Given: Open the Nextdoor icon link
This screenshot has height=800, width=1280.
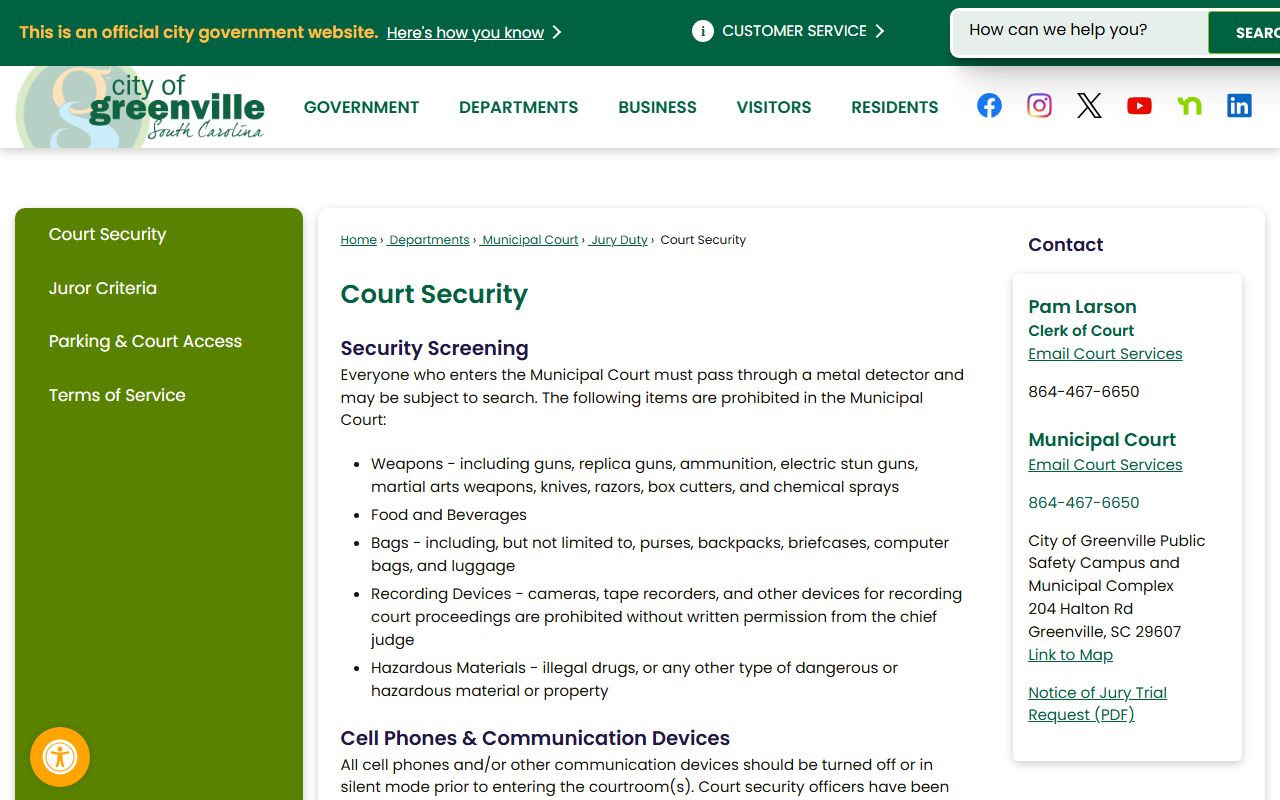Looking at the screenshot, I should pos(1189,105).
